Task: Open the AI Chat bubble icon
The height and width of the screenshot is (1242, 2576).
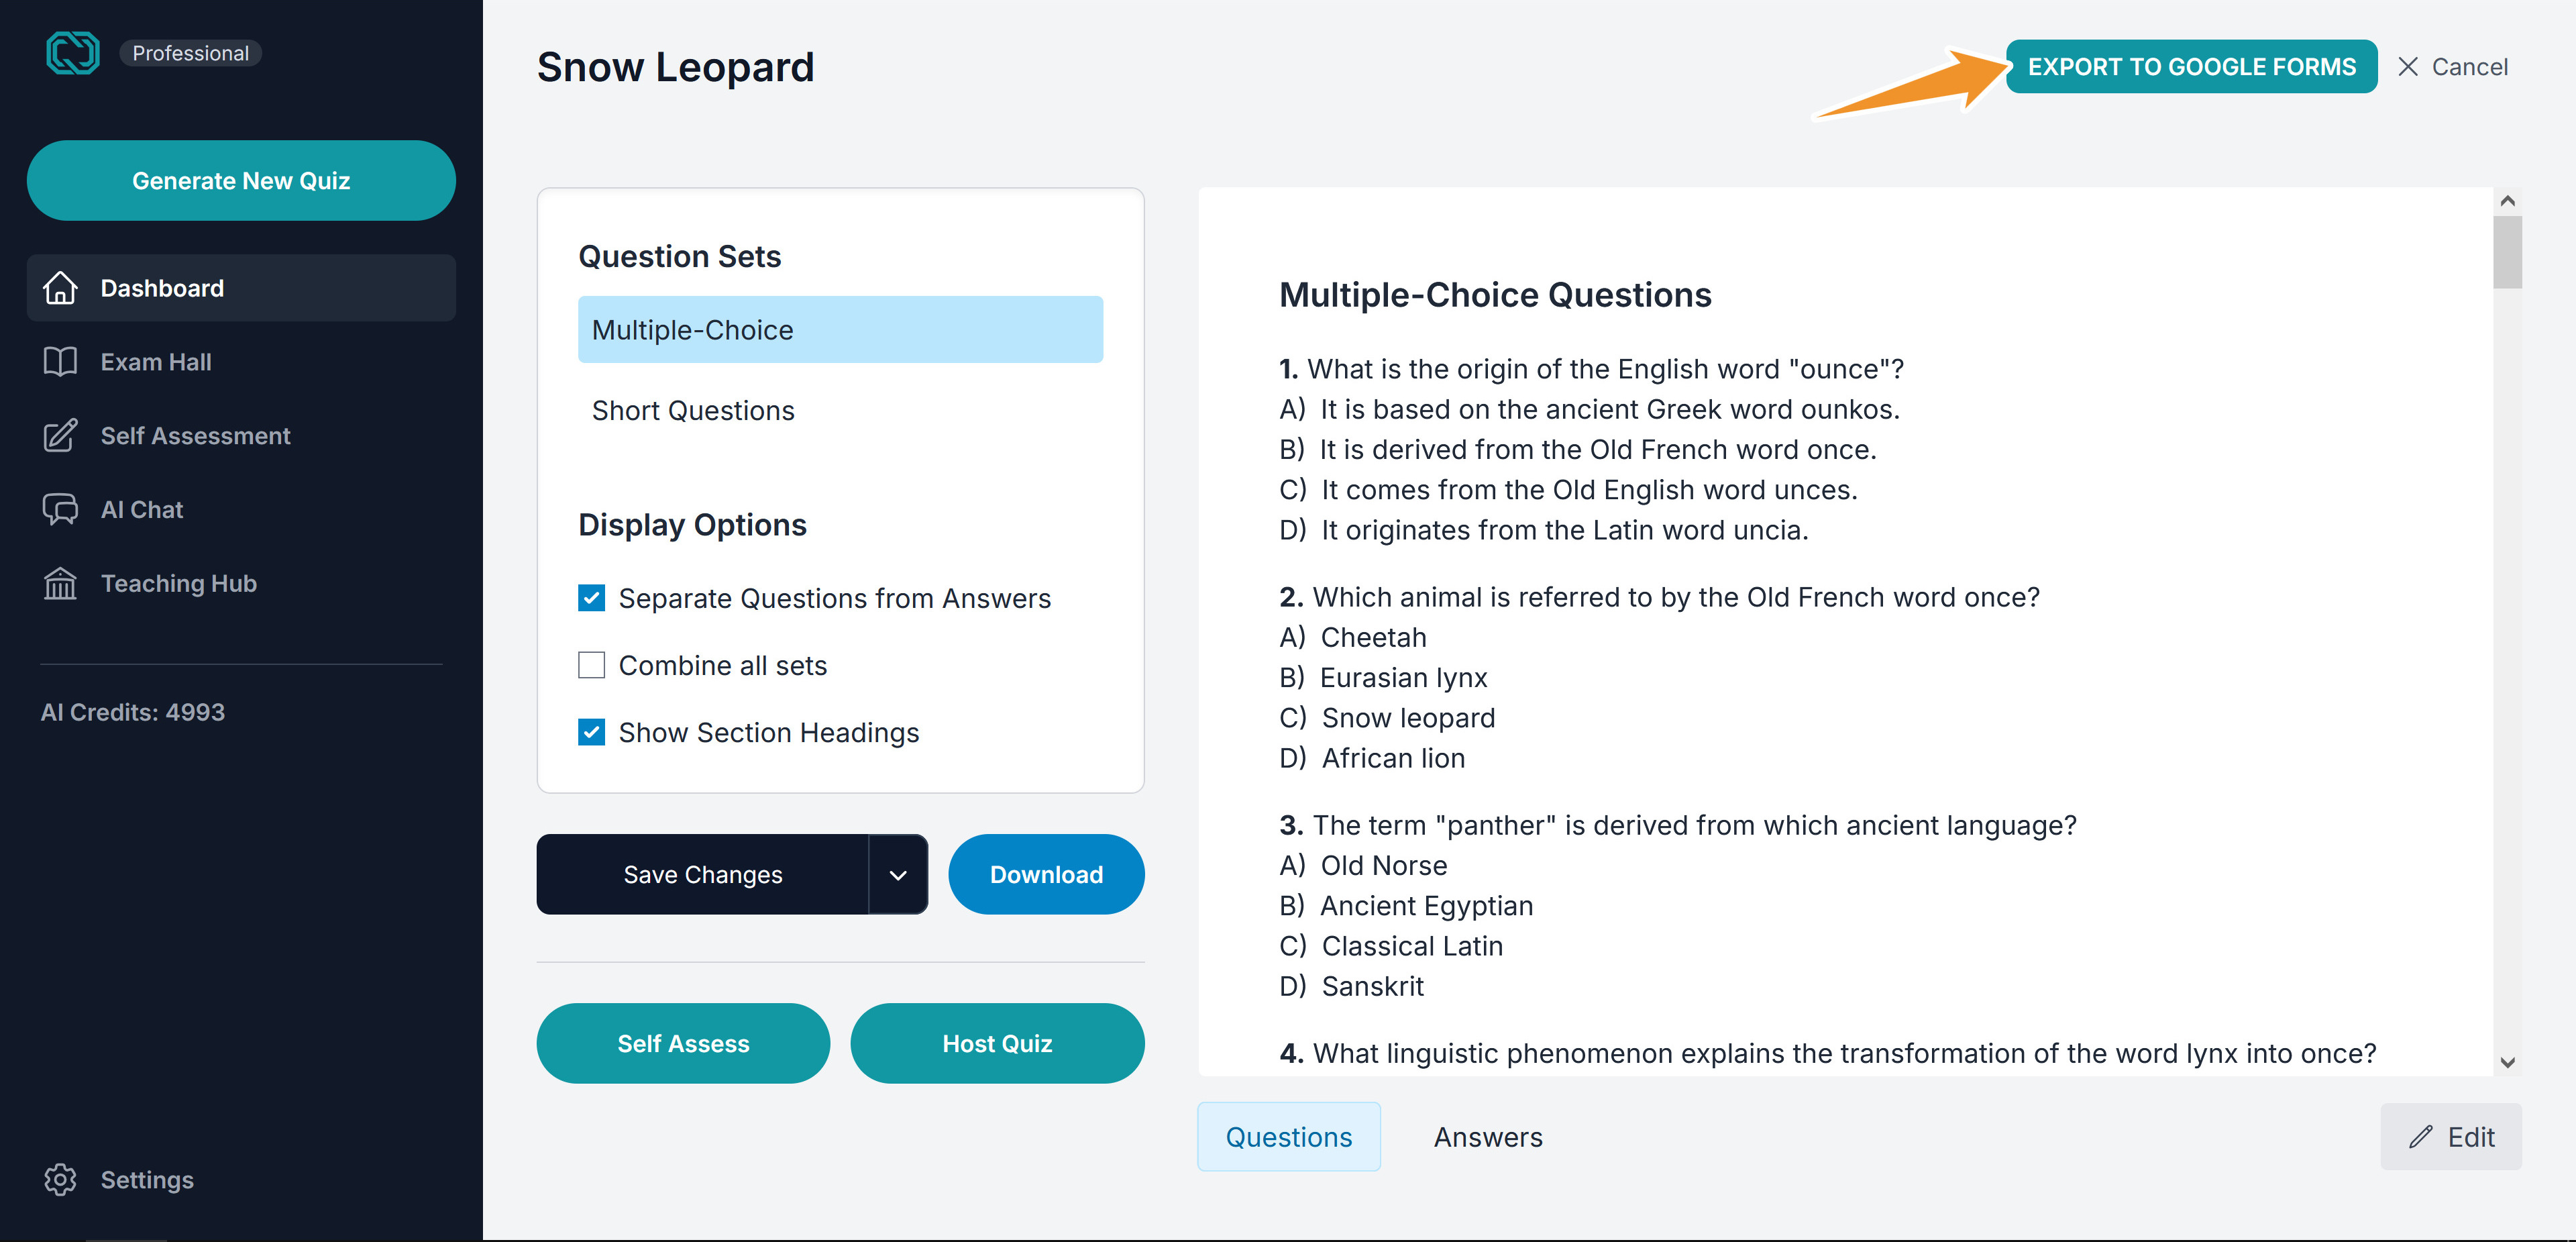Action: 60,509
